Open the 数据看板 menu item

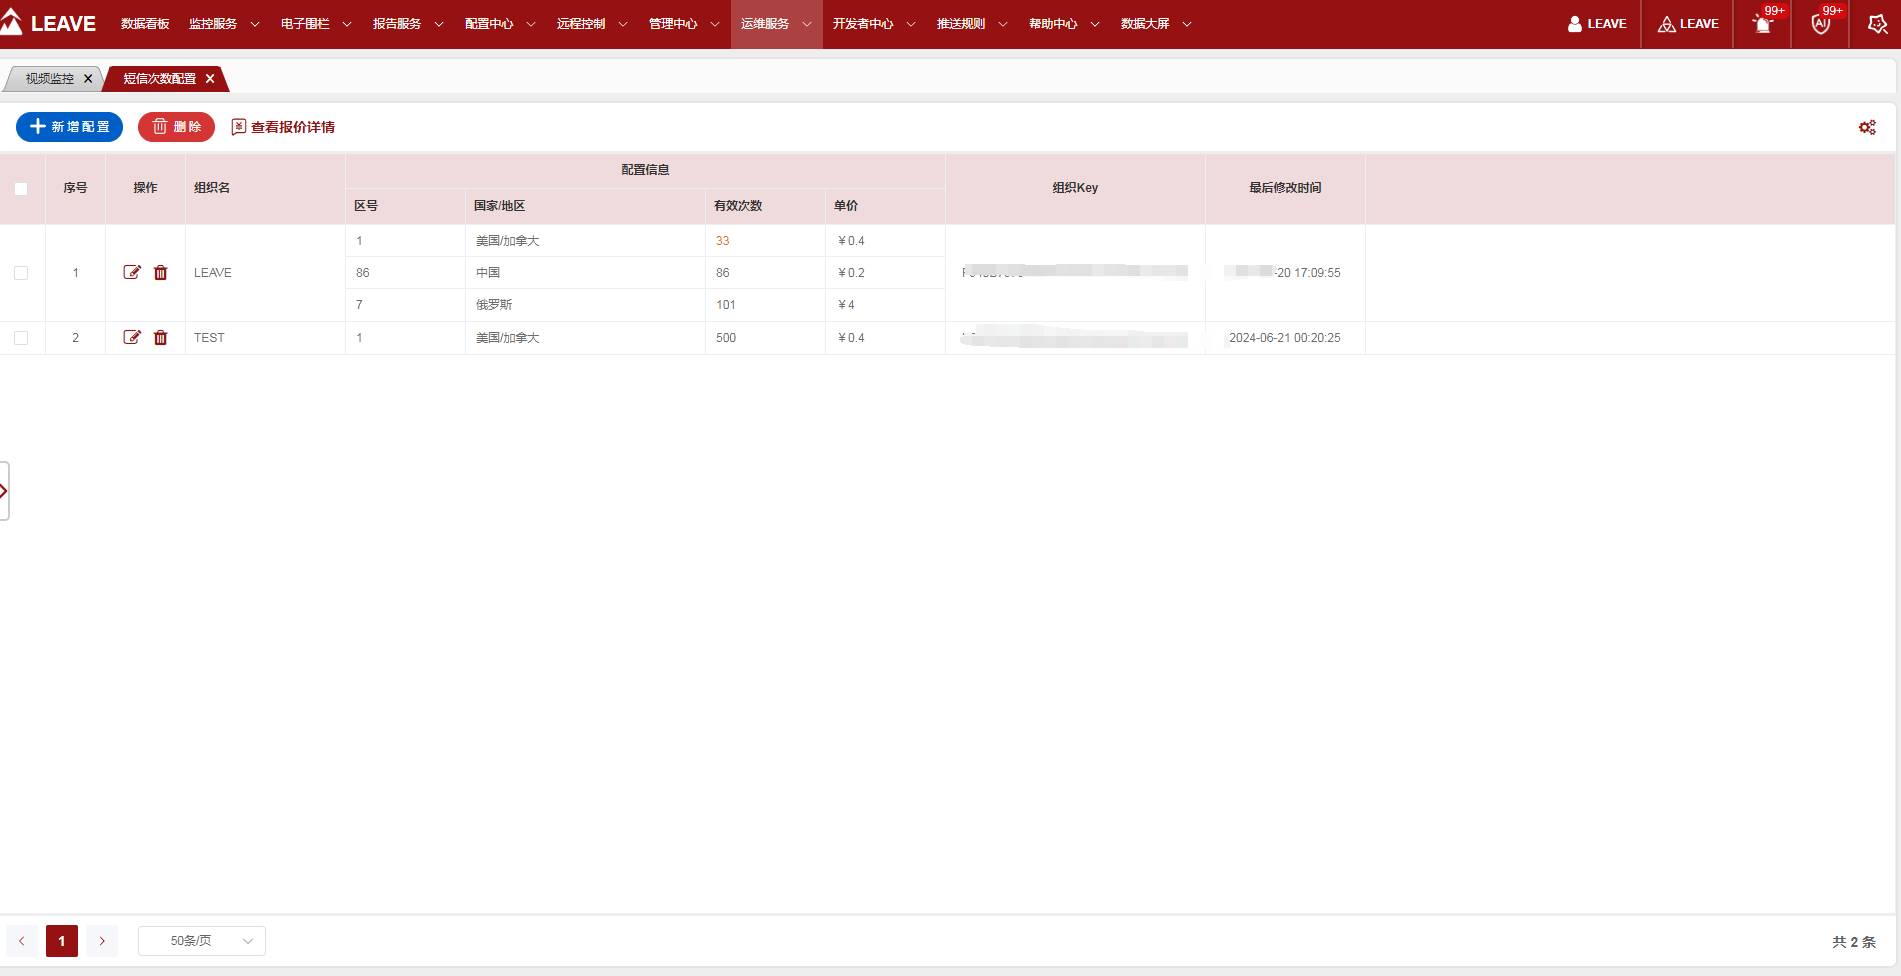point(145,24)
